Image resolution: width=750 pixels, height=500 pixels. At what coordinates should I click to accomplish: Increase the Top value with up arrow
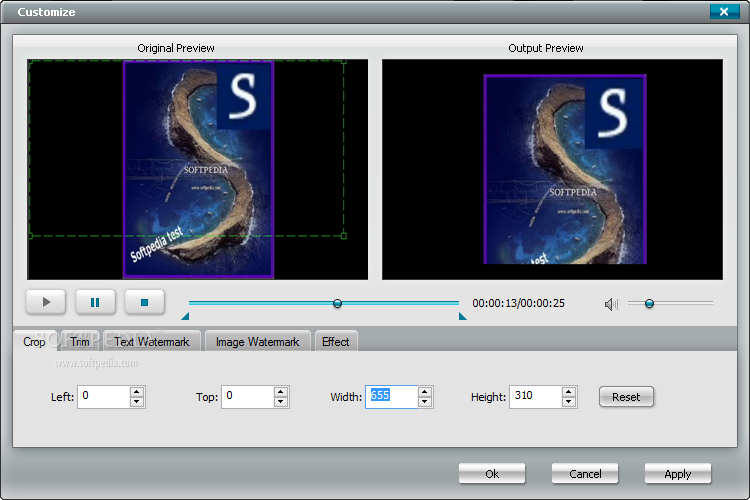[x=281, y=391]
